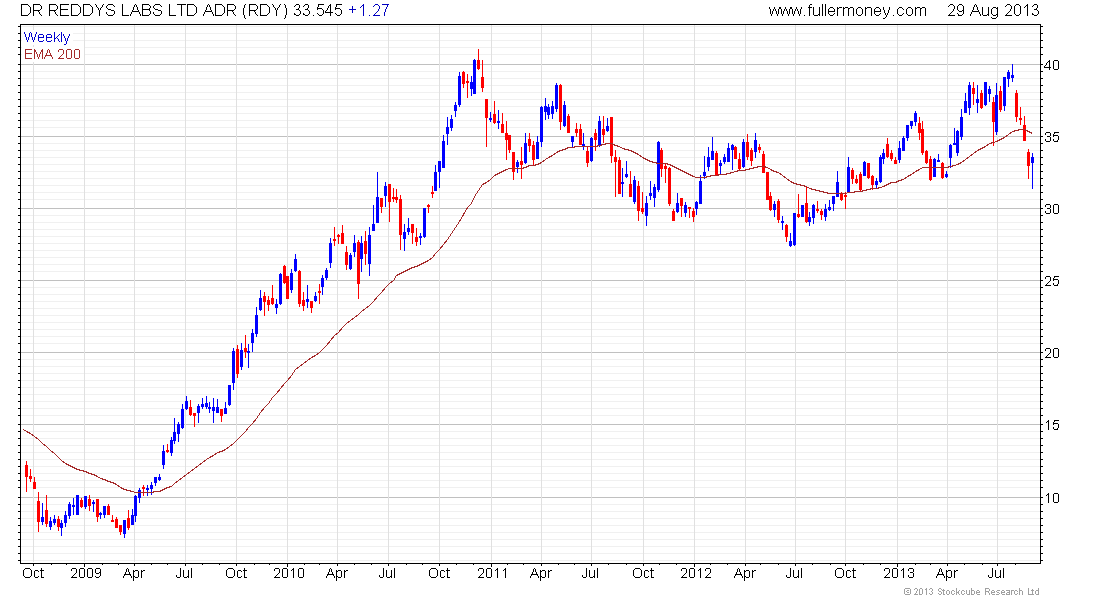Select the Weekly legend label
1100x600 pixels.
click(x=47, y=37)
